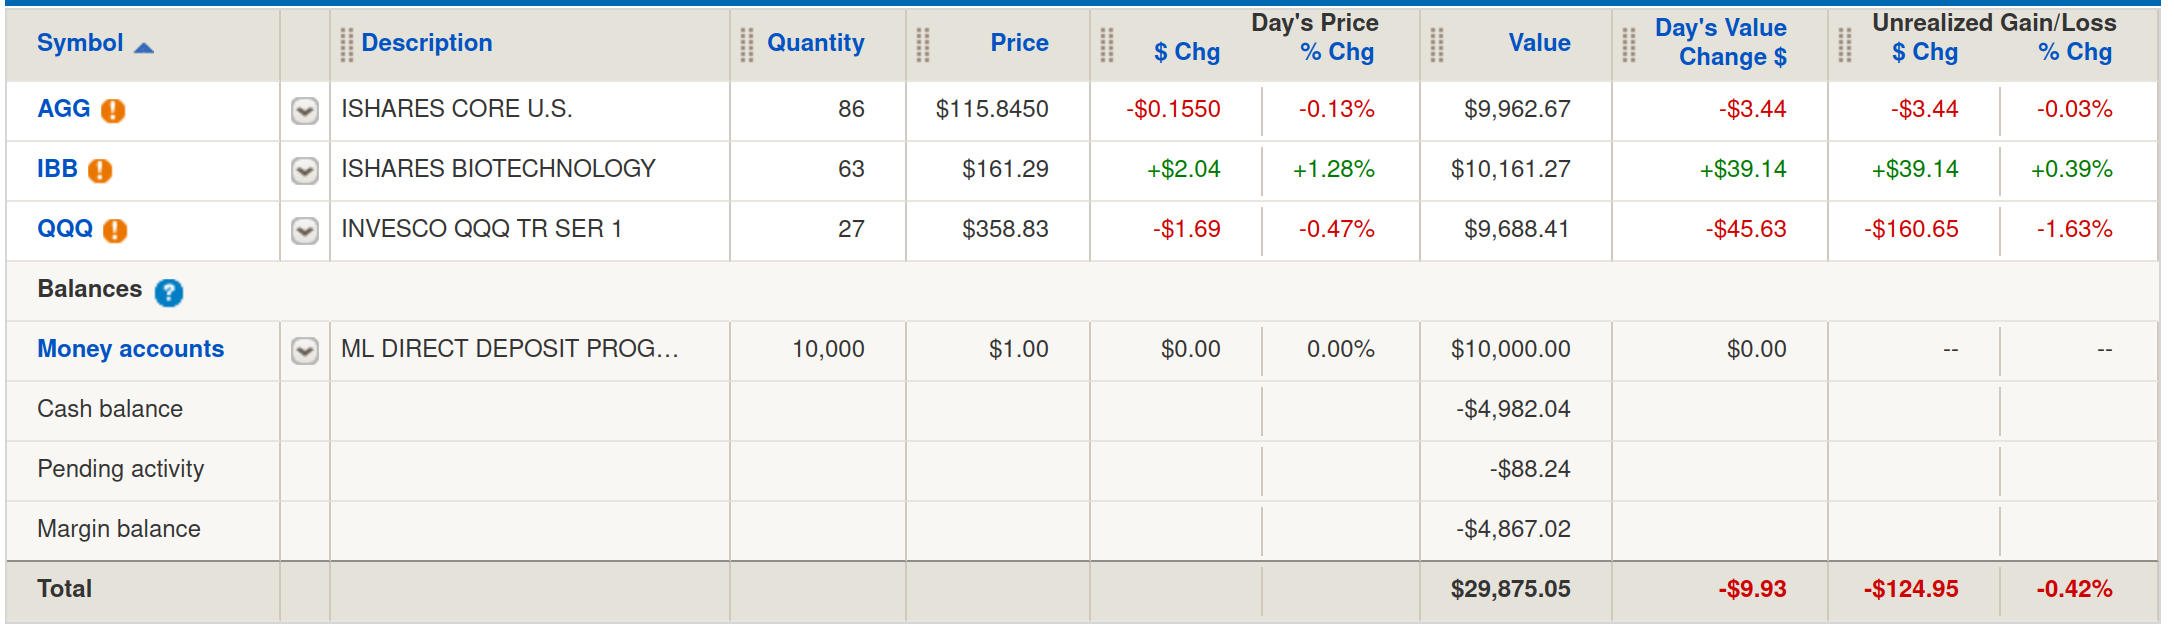This screenshot has height=637, width=2174.
Task: Expand the AGG row dropdown arrow
Action: click(305, 111)
